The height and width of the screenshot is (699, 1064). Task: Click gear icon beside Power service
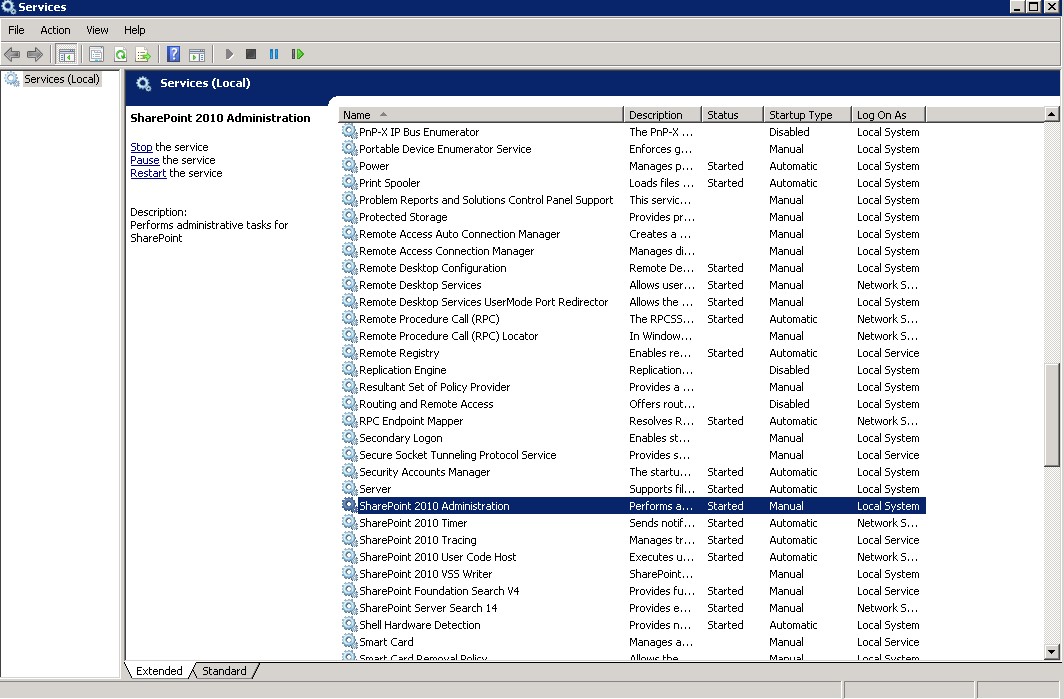pyautogui.click(x=349, y=166)
